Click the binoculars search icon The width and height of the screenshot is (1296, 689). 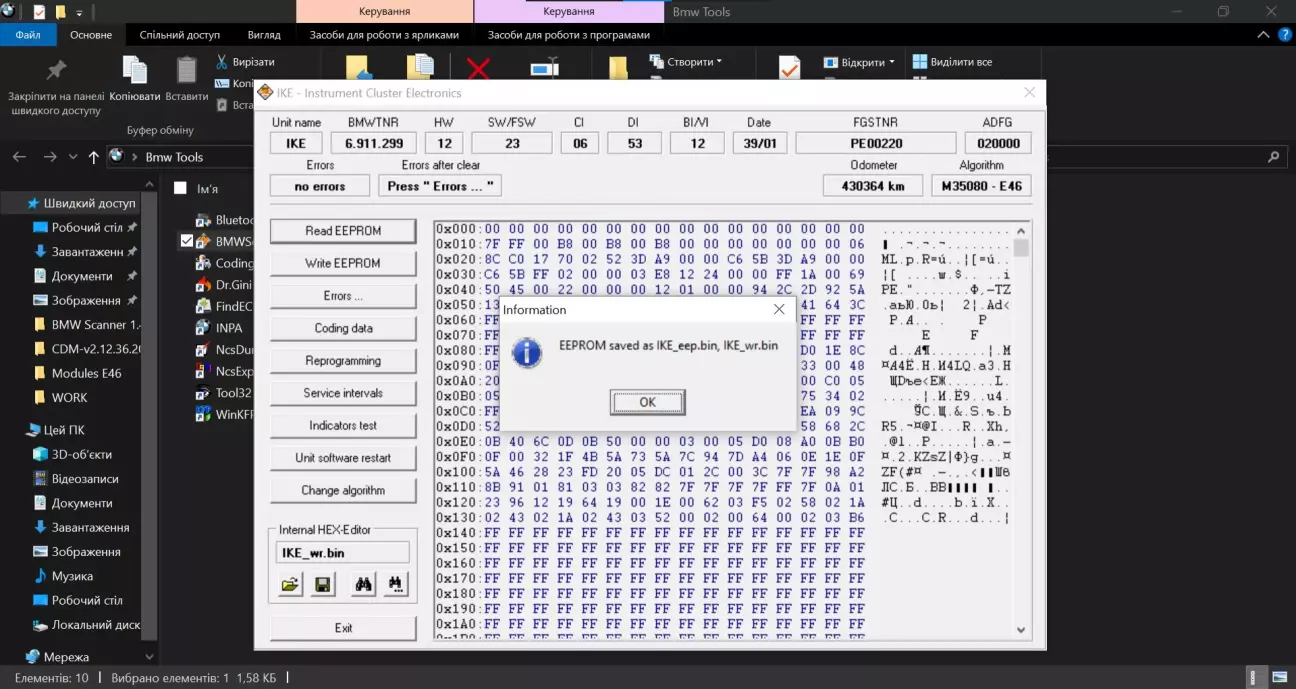[362, 585]
